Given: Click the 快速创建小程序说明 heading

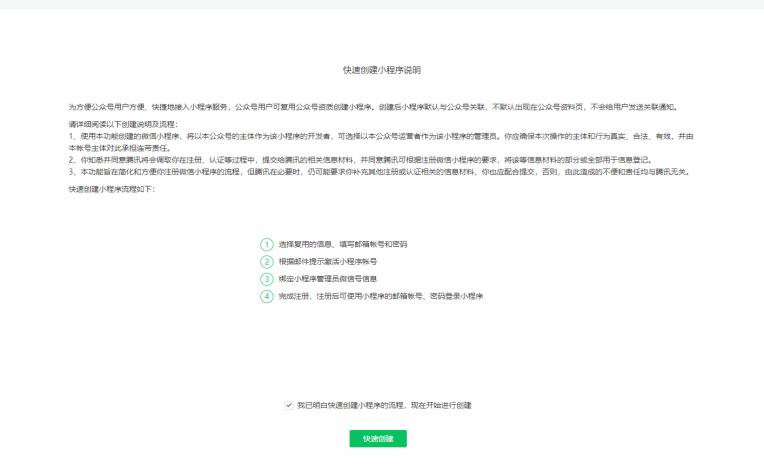Looking at the screenshot, I should [x=382, y=70].
